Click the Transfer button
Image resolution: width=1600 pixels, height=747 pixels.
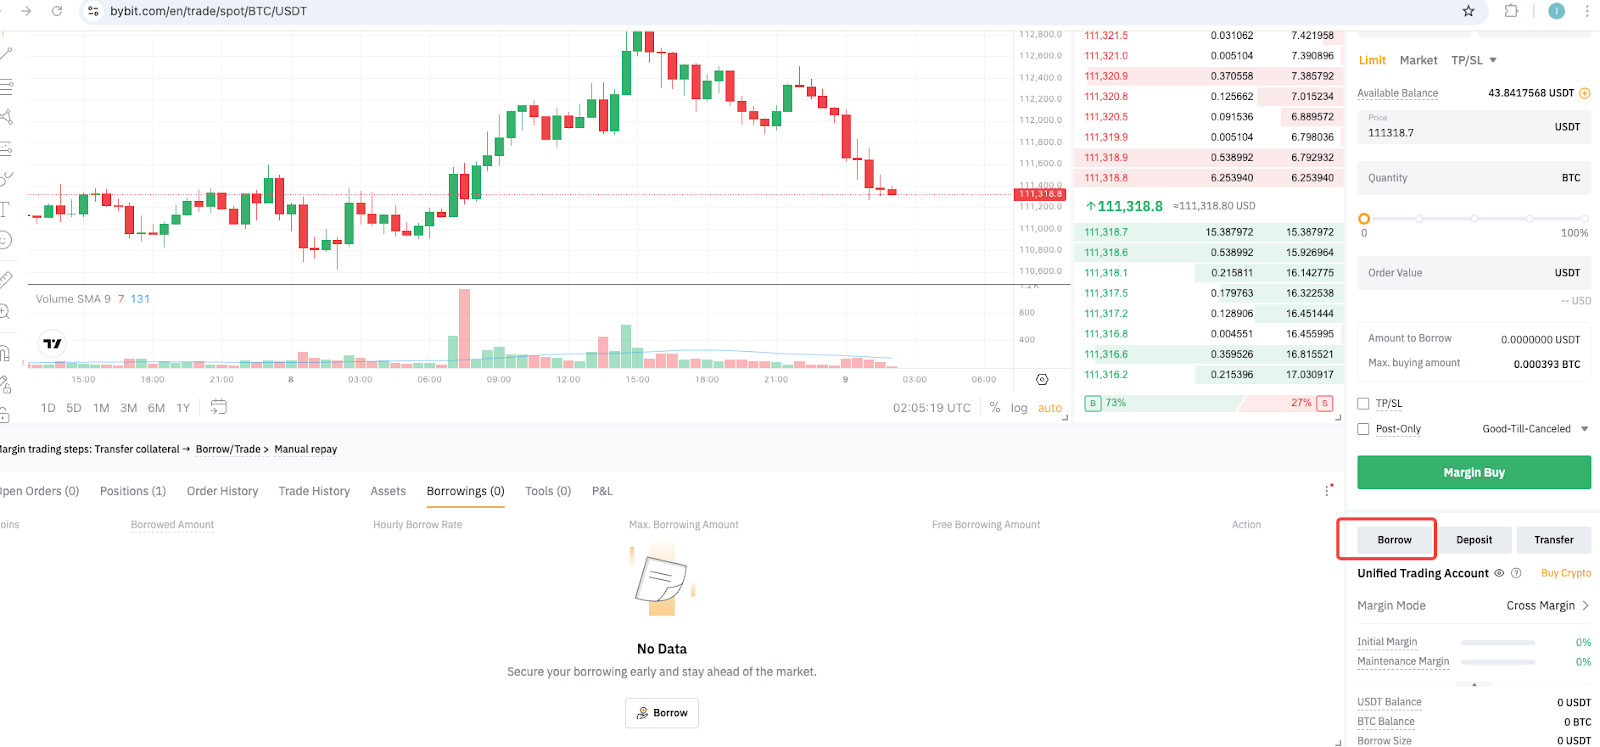1553,540
